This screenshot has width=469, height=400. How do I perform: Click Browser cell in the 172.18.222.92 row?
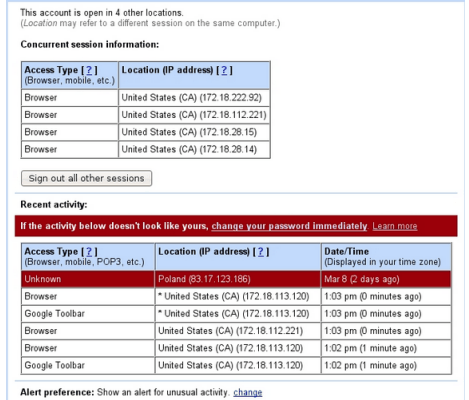70,98
